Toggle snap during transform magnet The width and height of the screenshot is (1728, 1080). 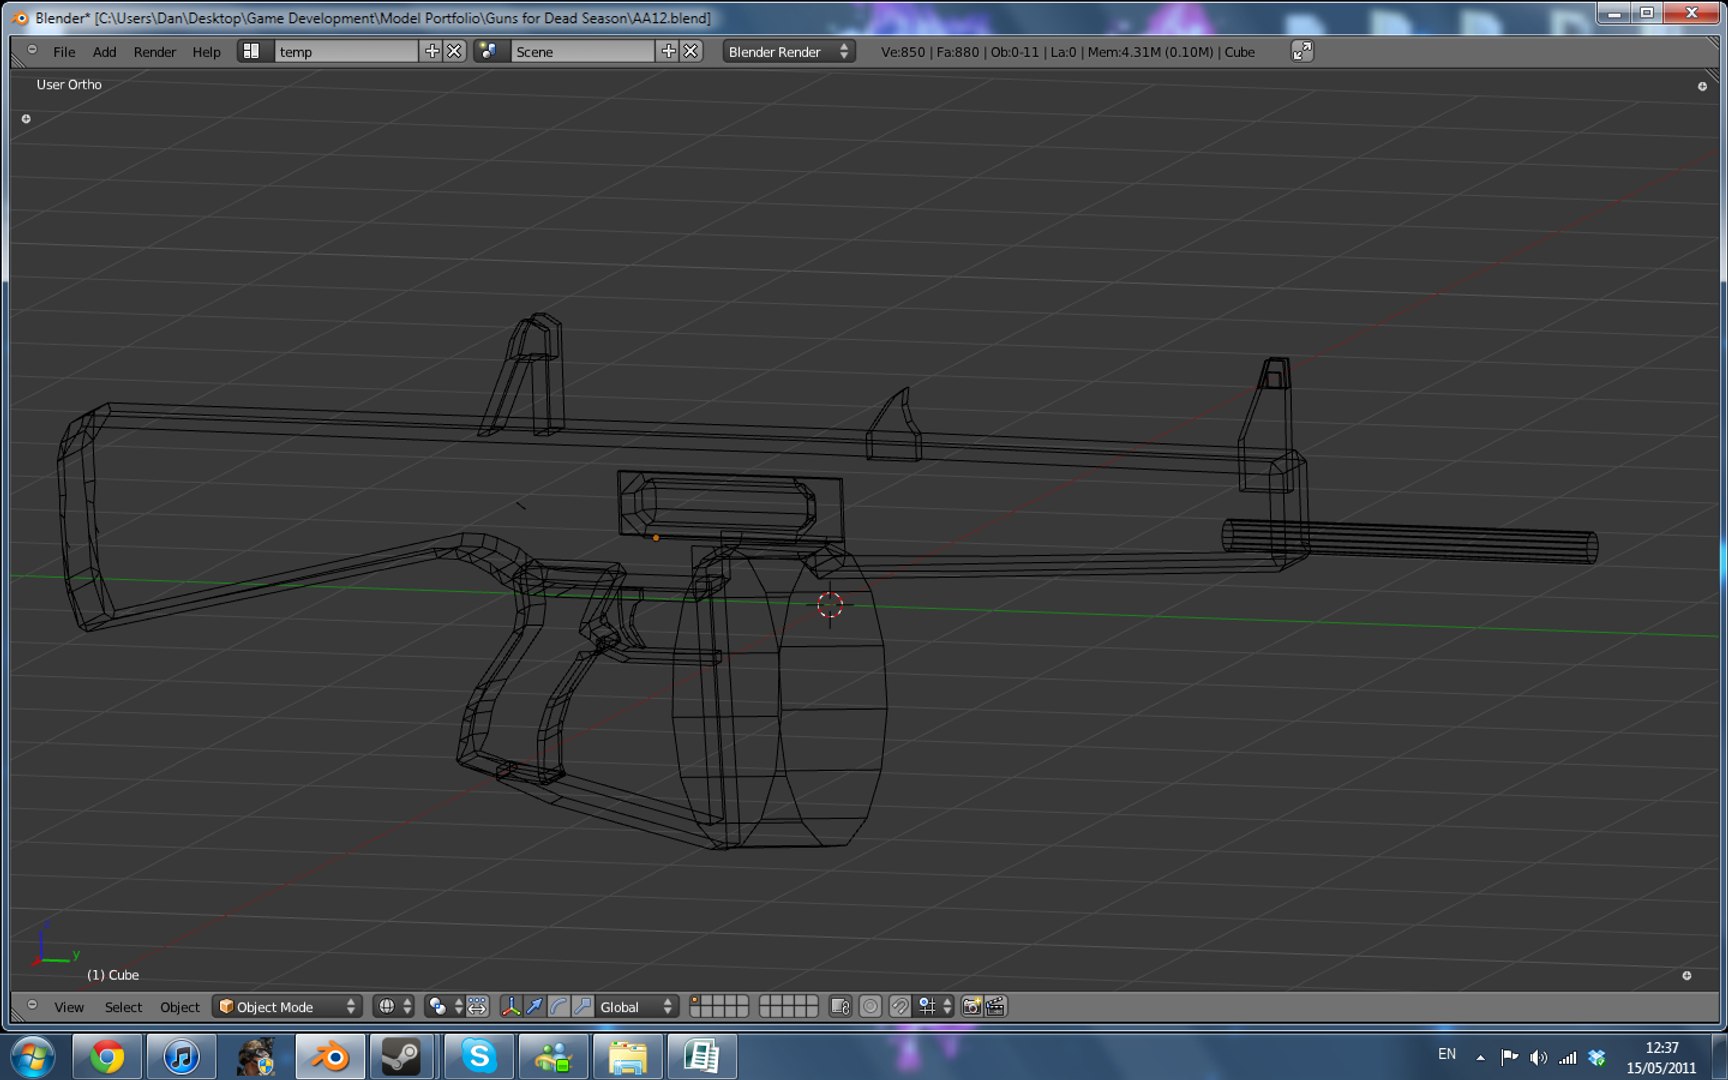[899, 1006]
